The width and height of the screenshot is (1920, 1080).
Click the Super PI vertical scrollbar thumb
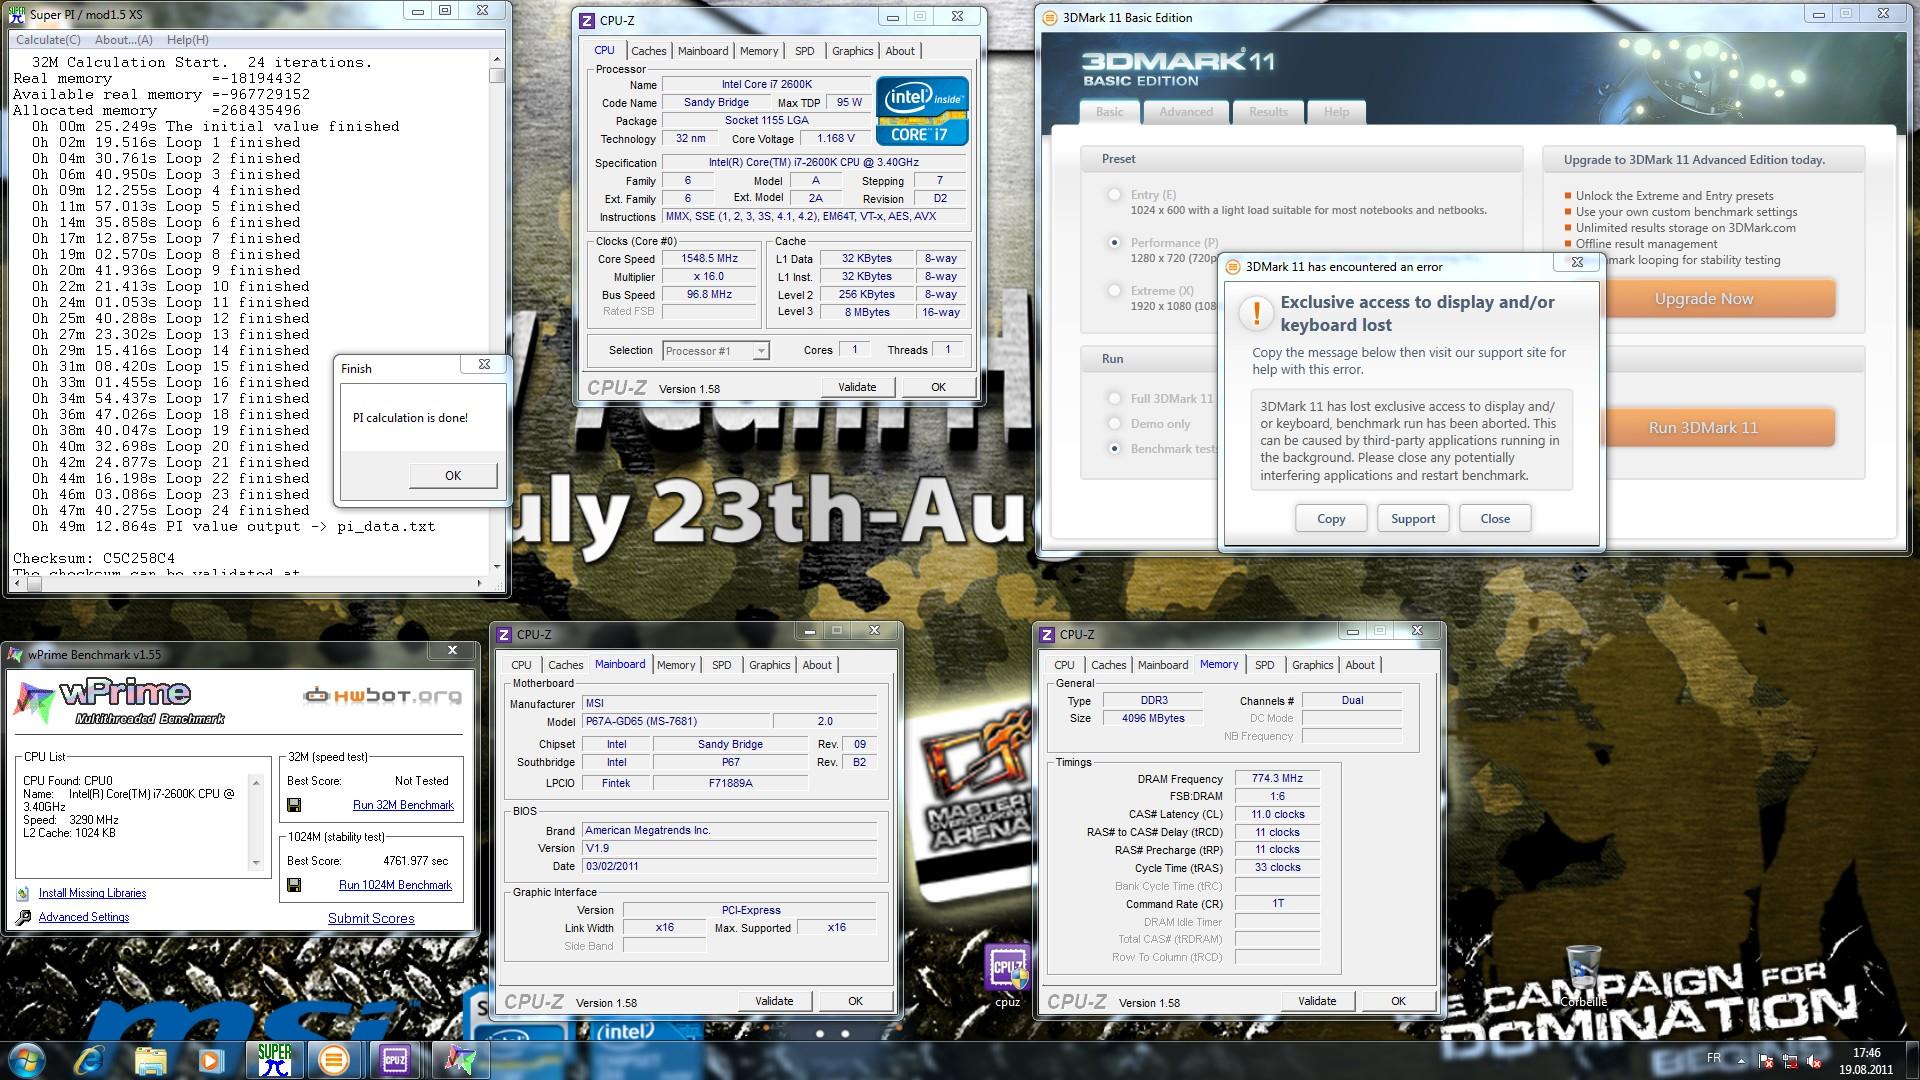(x=496, y=76)
